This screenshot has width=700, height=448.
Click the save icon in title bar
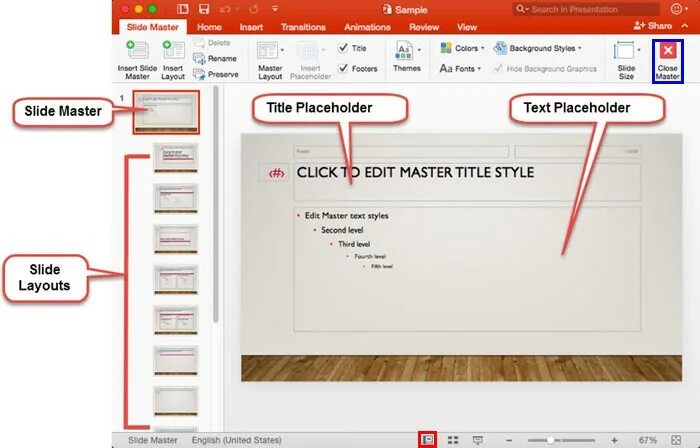(204, 9)
